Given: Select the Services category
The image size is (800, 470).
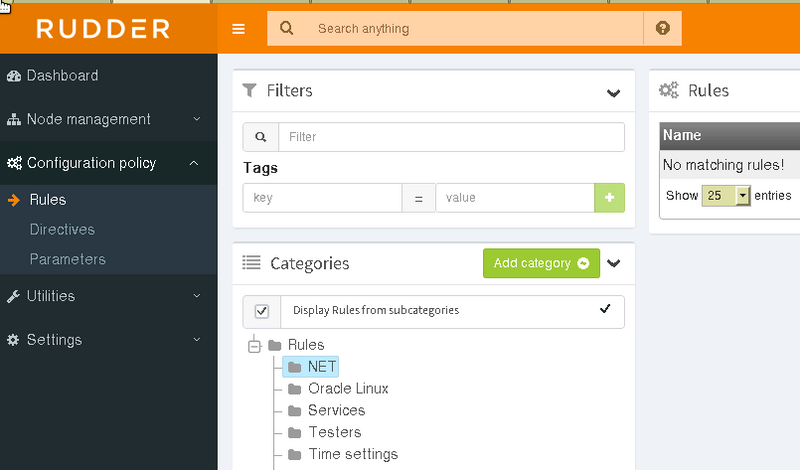Looking at the screenshot, I should [336, 410].
